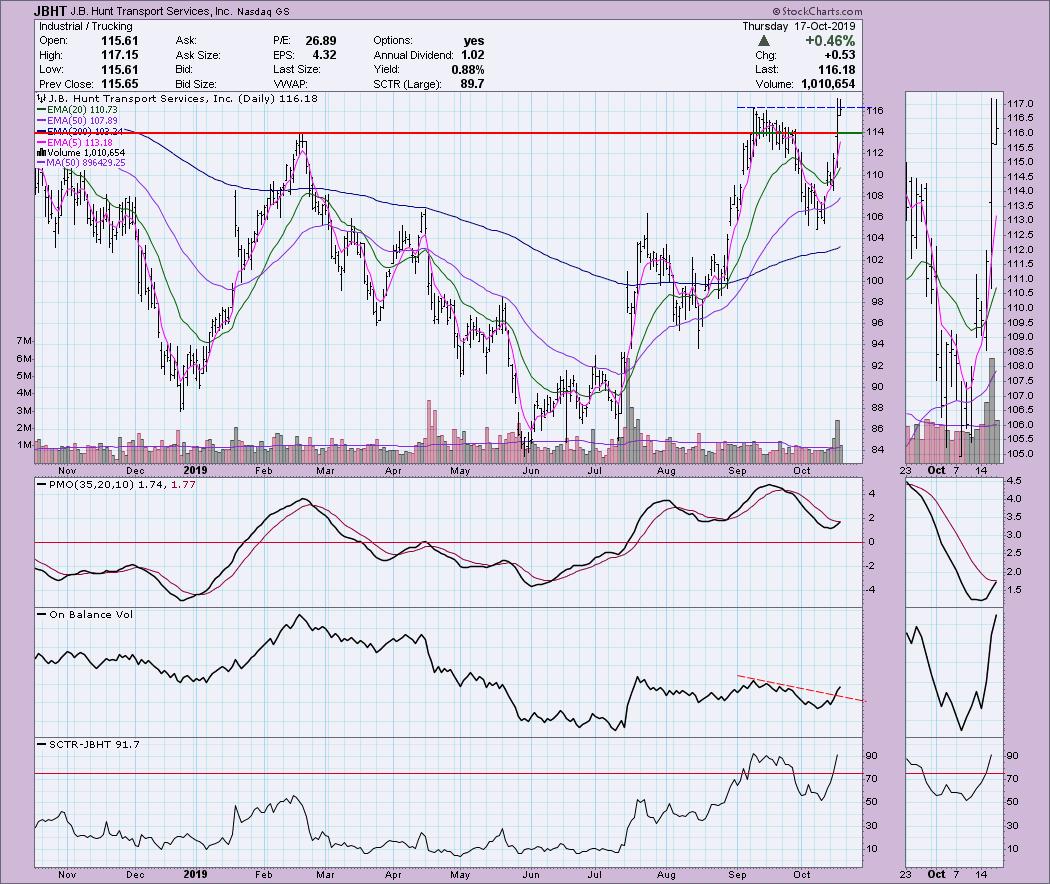
Task: Select the Open value 115.61
Action: click(119, 41)
